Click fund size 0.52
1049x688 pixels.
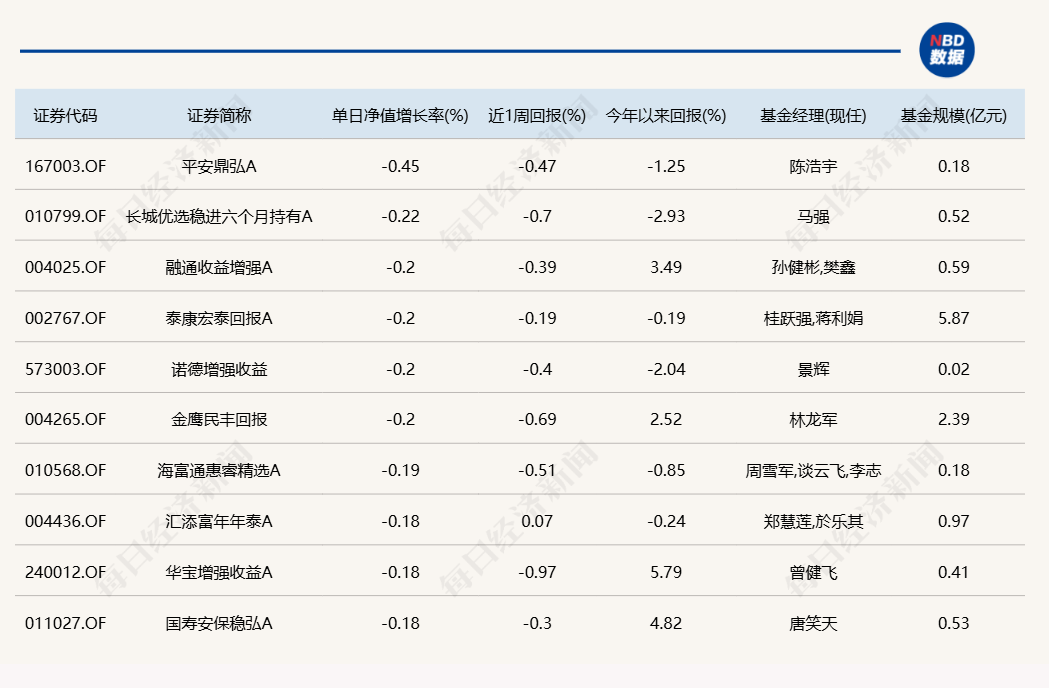coord(953,216)
